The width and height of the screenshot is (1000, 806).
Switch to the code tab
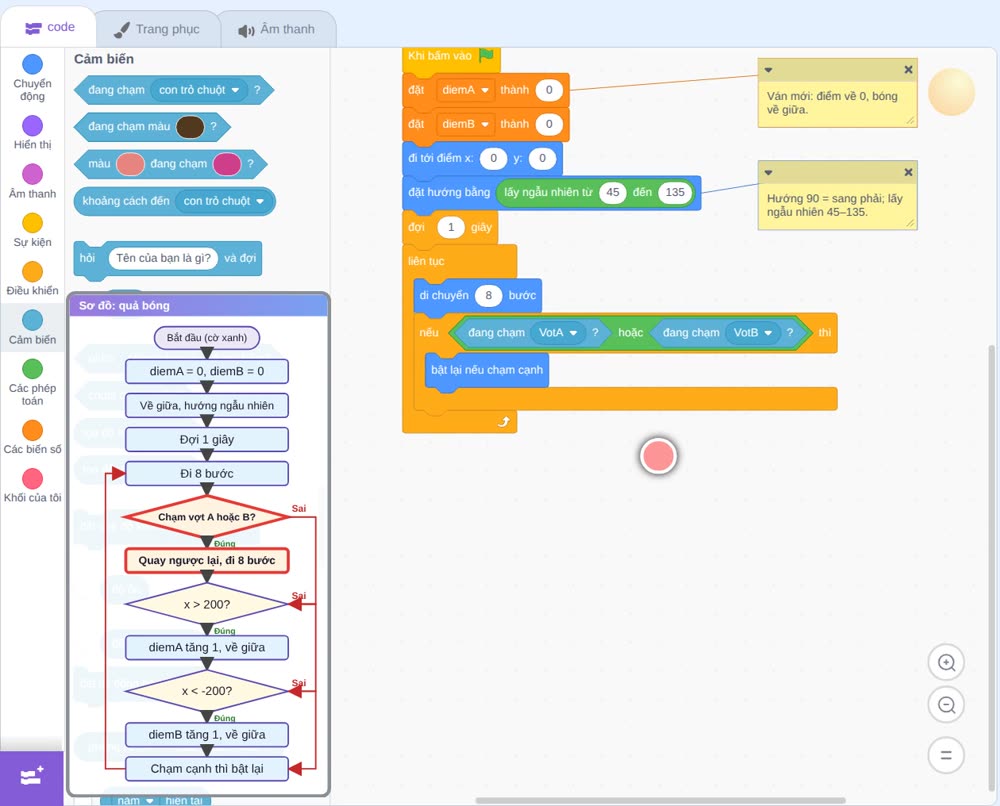point(49,27)
